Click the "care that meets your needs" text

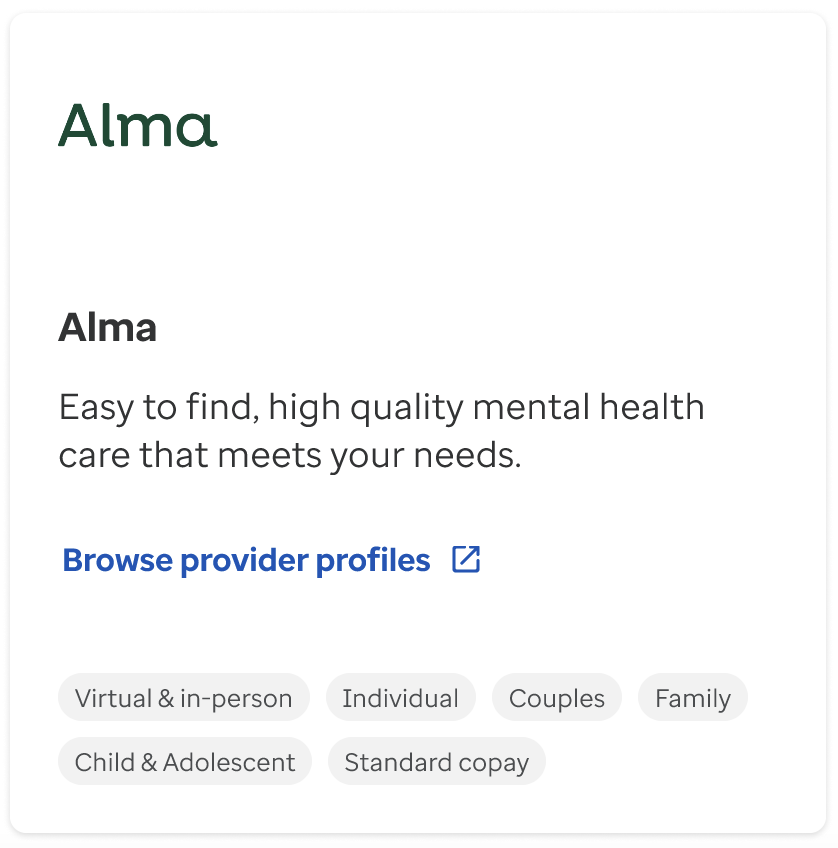pos(290,455)
